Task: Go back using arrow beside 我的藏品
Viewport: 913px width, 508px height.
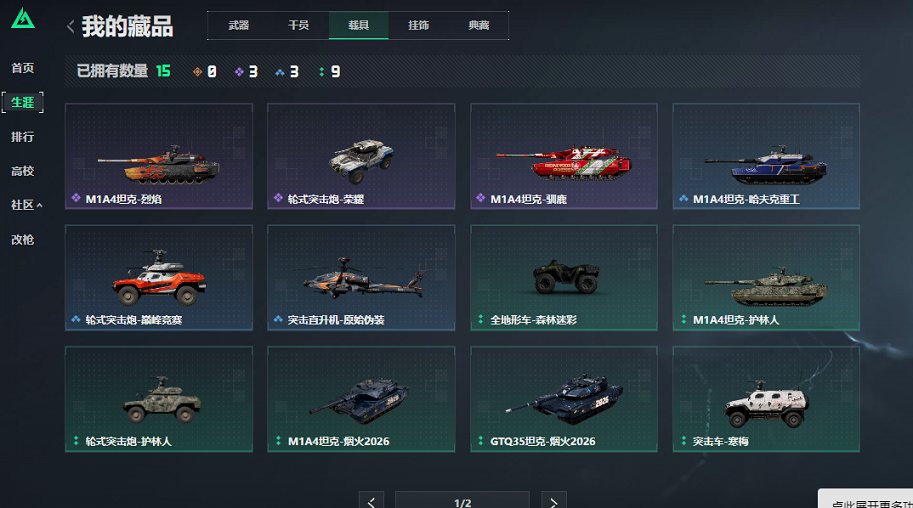Action: pos(70,26)
